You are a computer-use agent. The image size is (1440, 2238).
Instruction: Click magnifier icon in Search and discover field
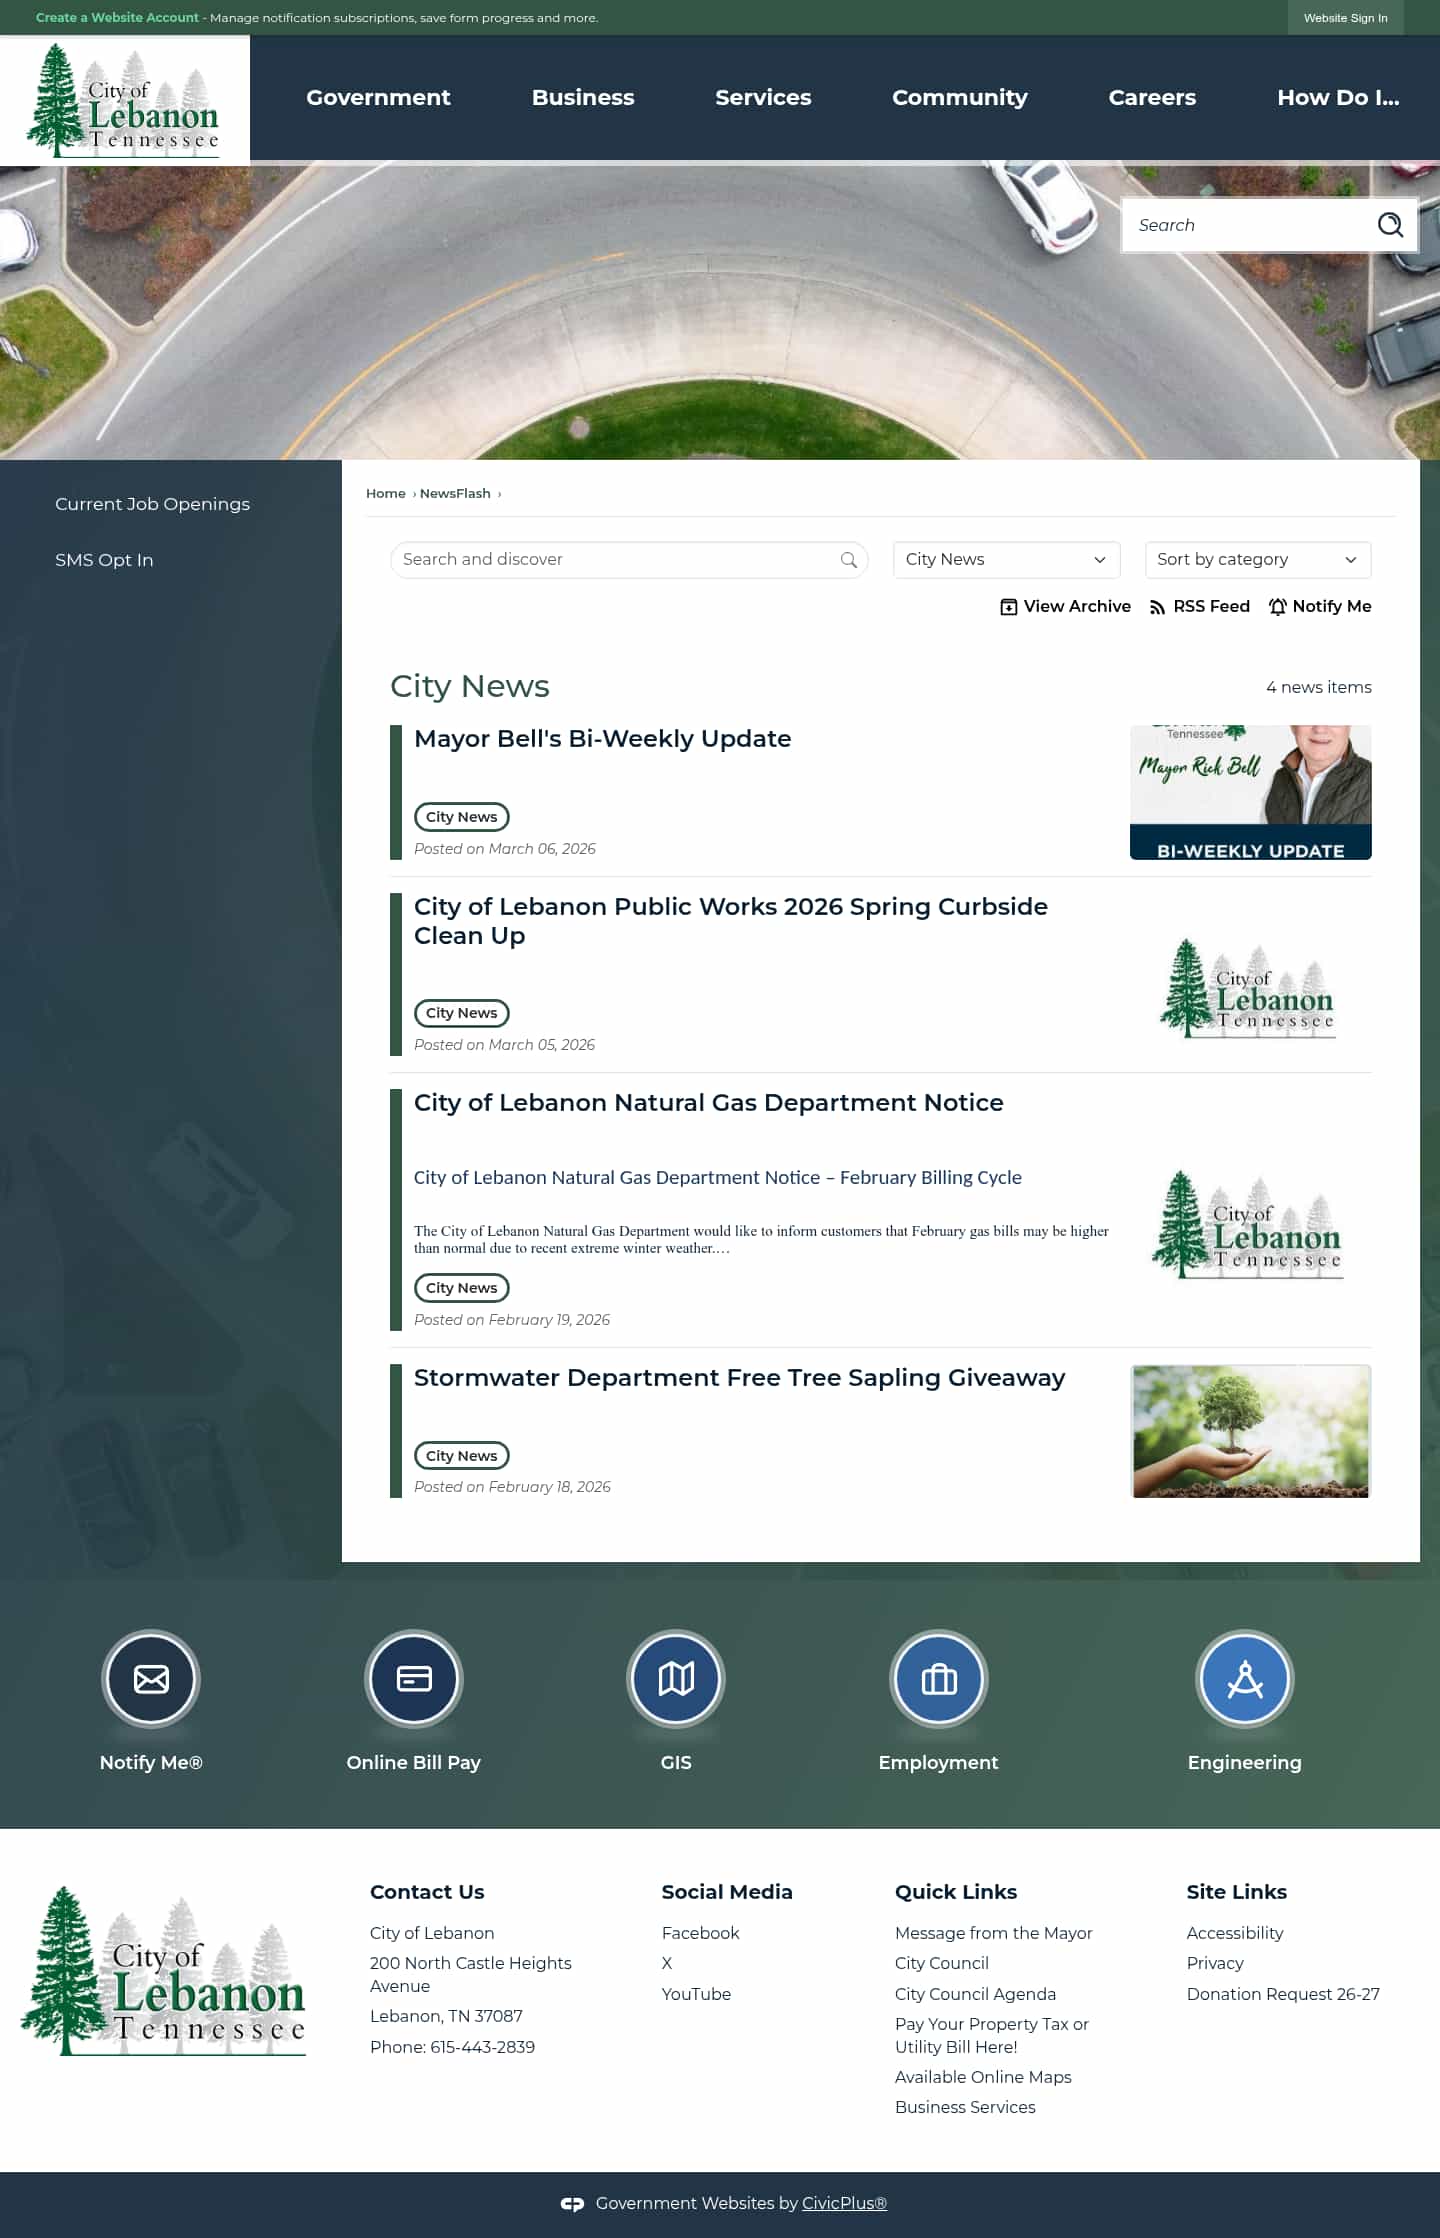click(x=849, y=560)
